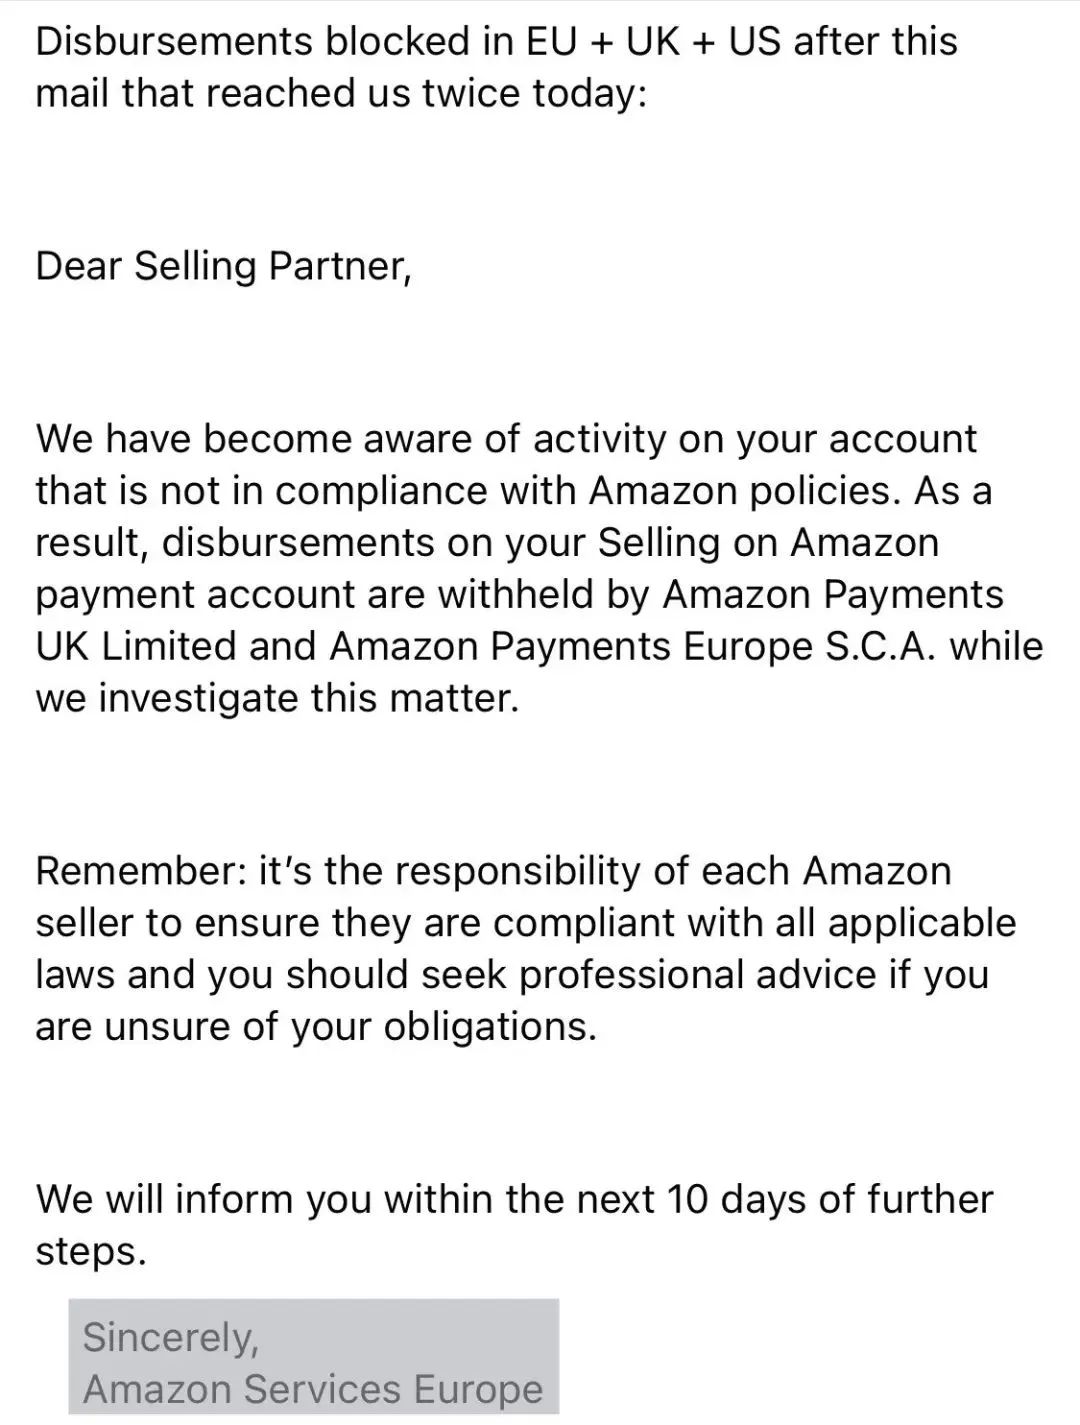Click 'mail that reached us twice today:' line
The width and height of the screenshot is (1080, 1425).
(x=341, y=93)
